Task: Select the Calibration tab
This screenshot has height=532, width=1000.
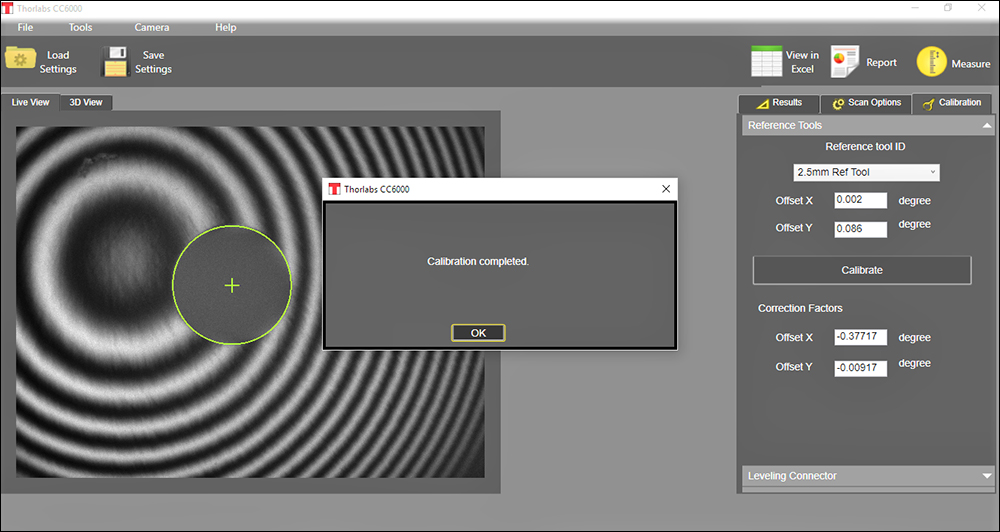Action: tap(951, 103)
